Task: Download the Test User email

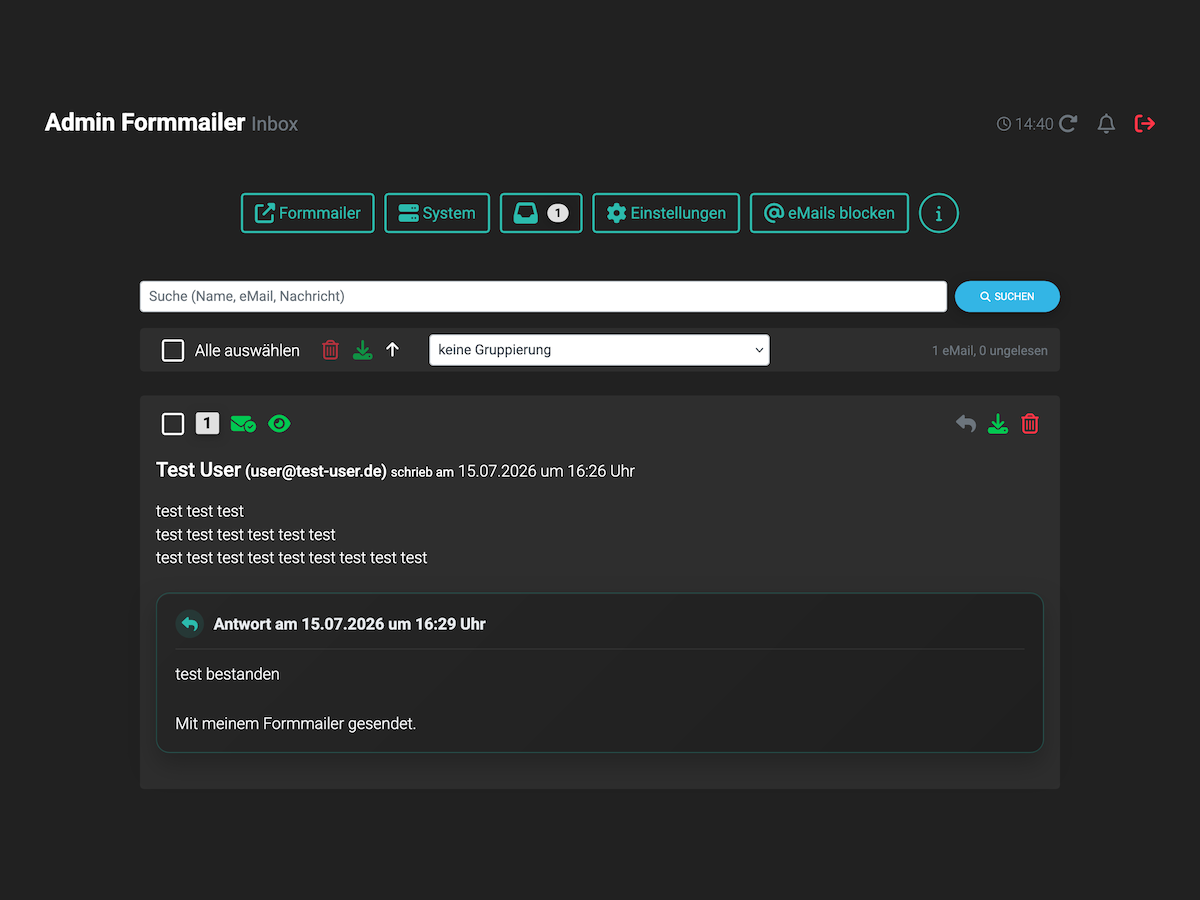Action: [997, 424]
